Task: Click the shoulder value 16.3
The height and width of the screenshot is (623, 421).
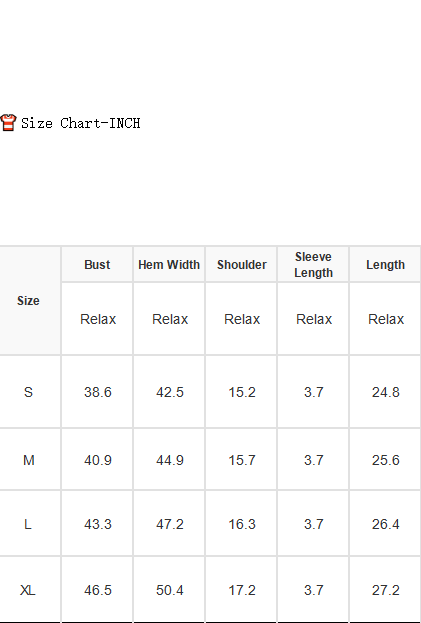Action: click(x=241, y=524)
